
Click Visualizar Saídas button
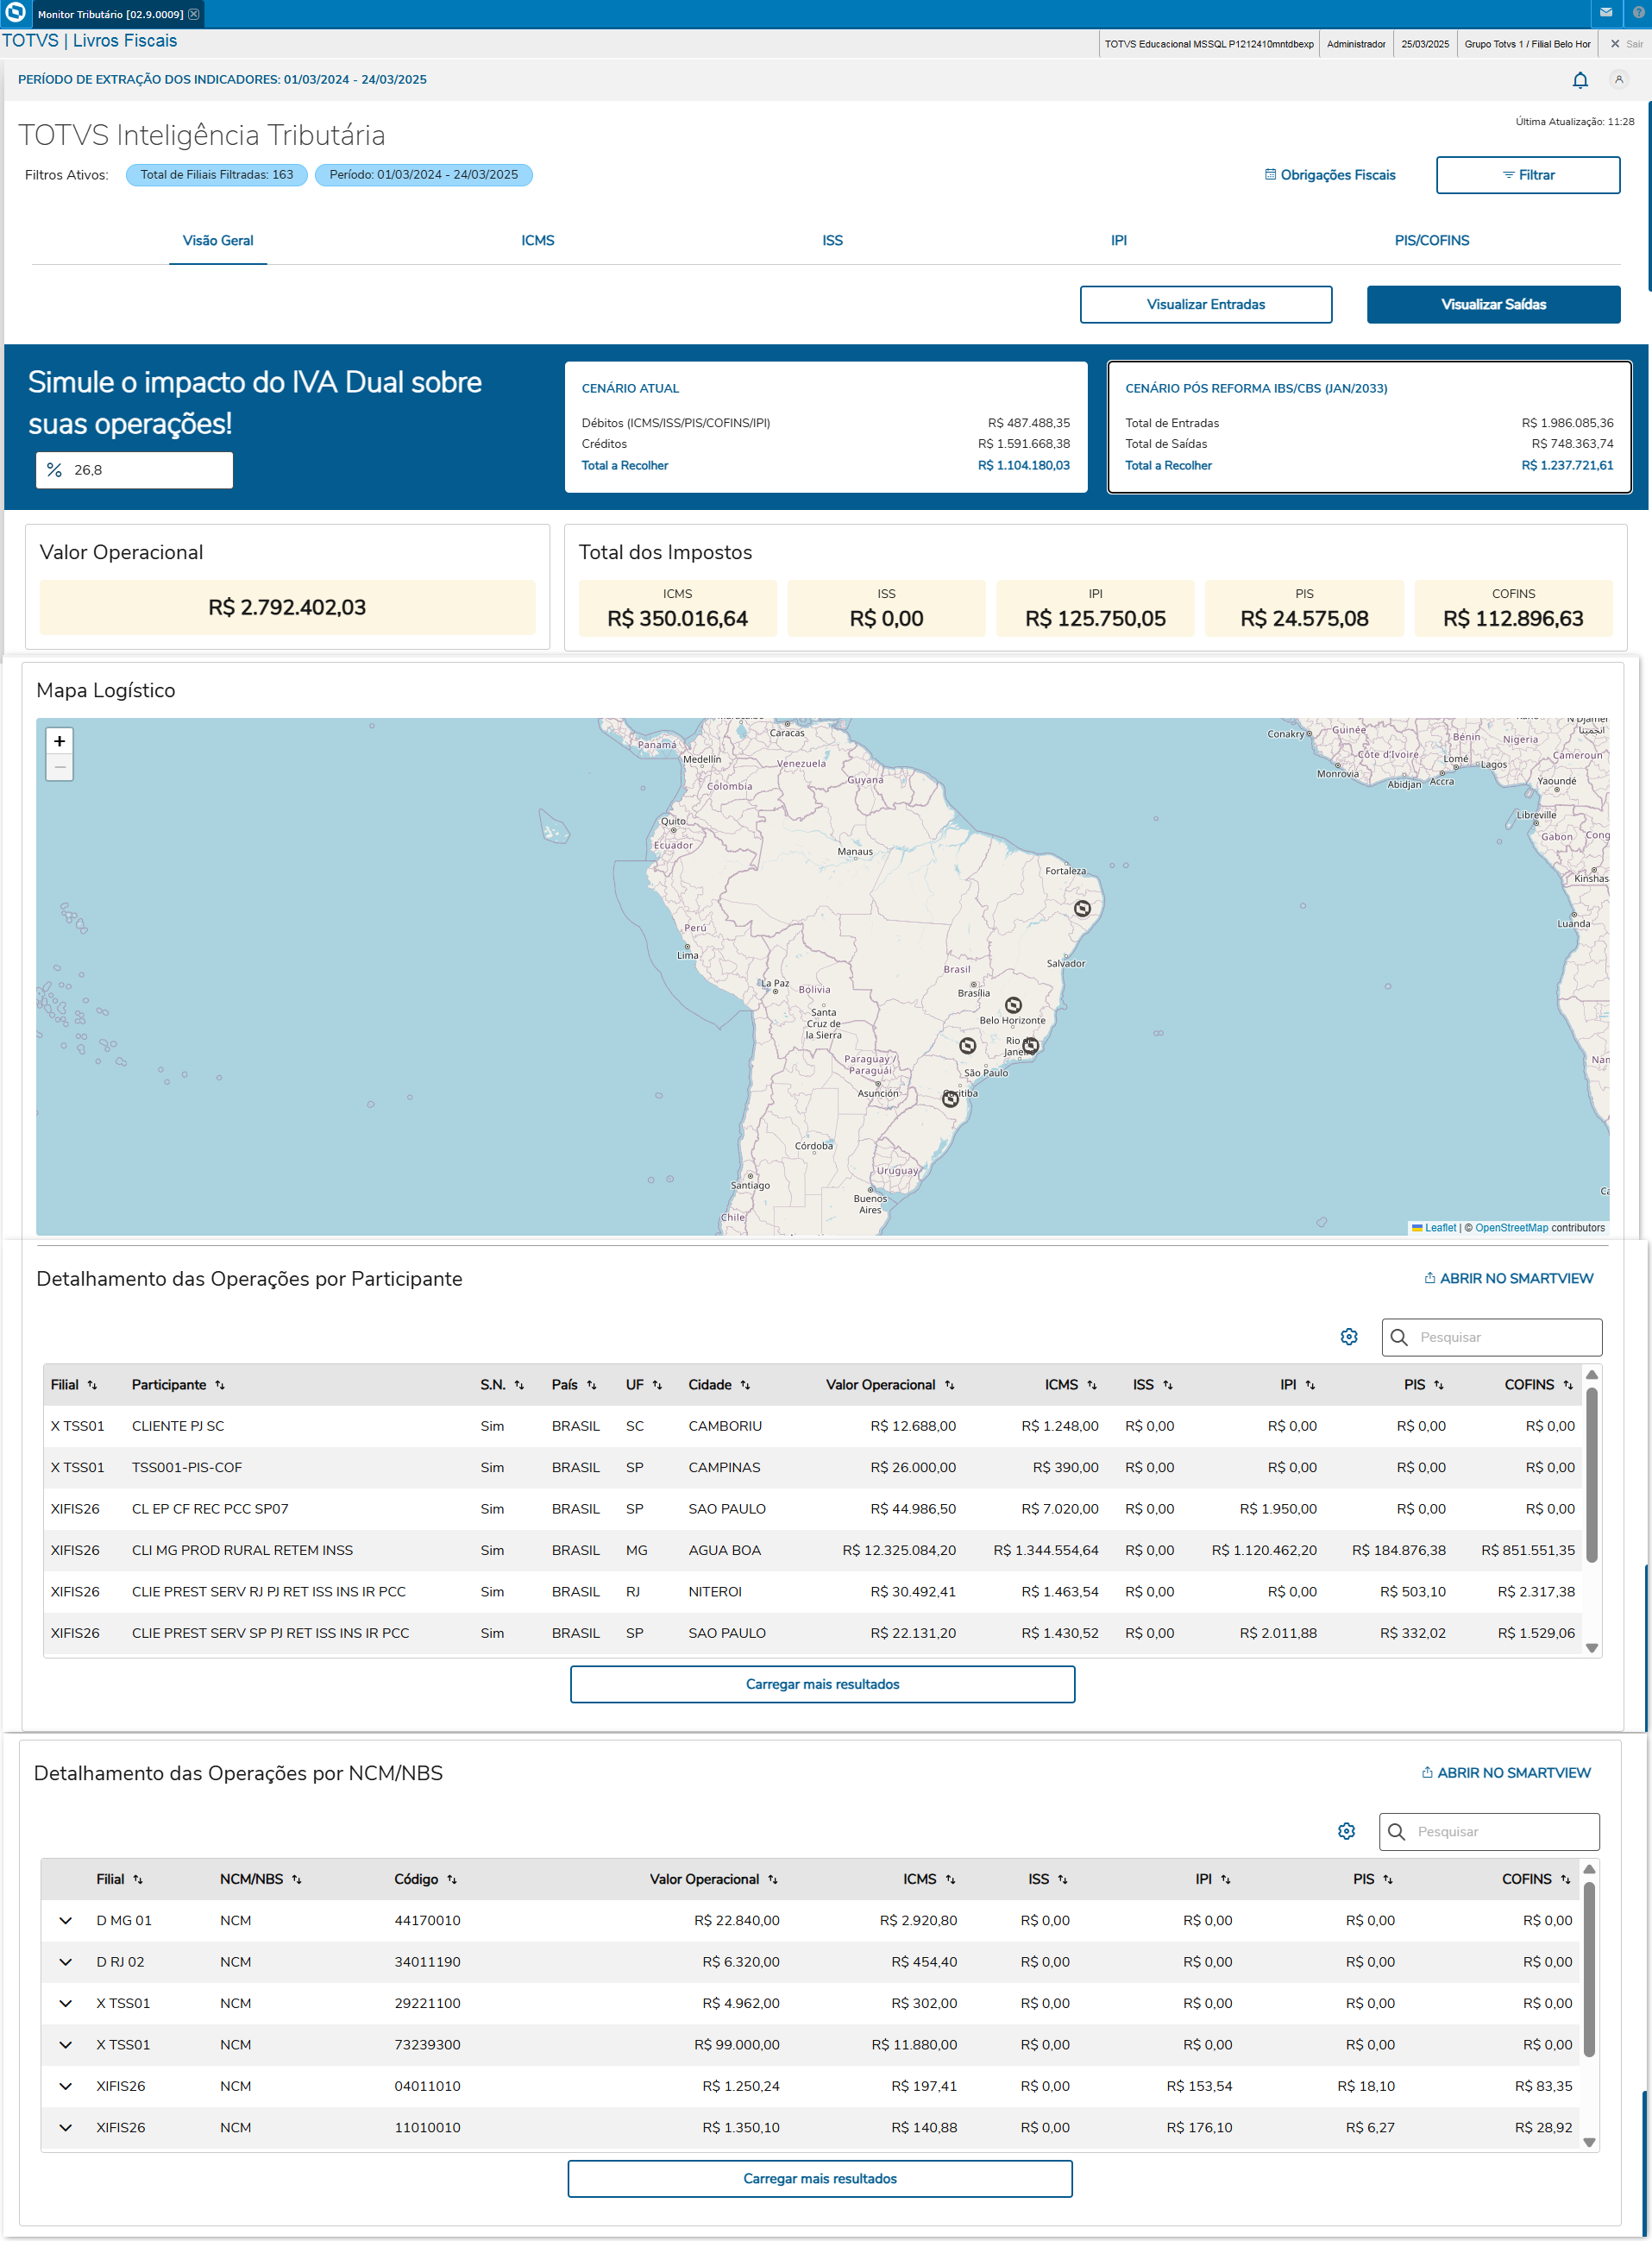(x=1494, y=305)
